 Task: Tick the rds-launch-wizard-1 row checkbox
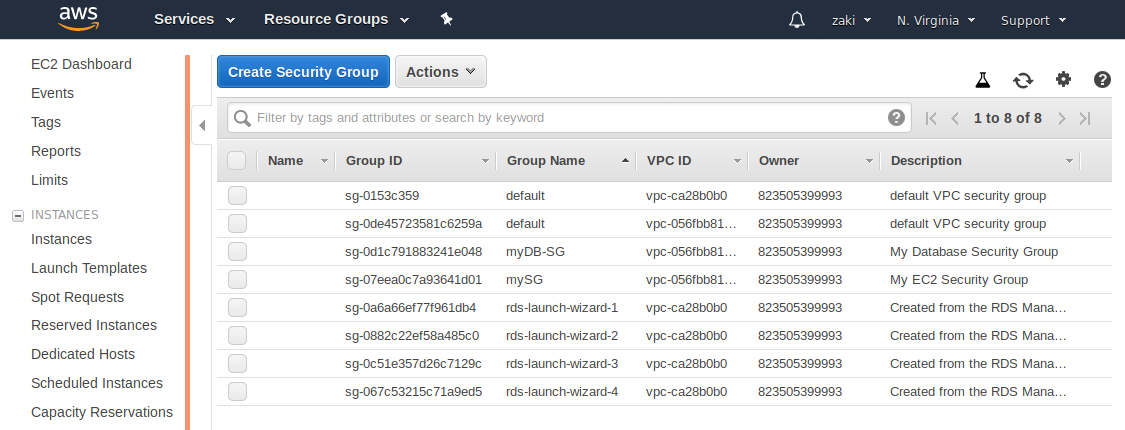(x=237, y=308)
